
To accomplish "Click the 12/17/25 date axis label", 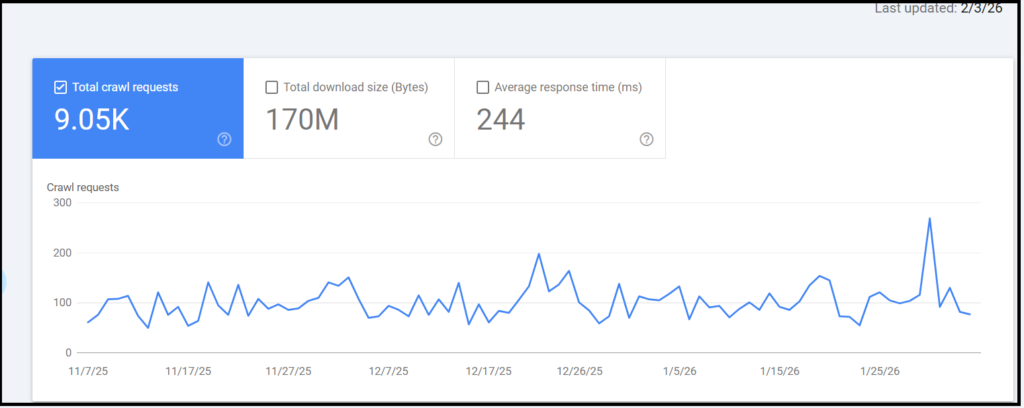I will 488,371.
